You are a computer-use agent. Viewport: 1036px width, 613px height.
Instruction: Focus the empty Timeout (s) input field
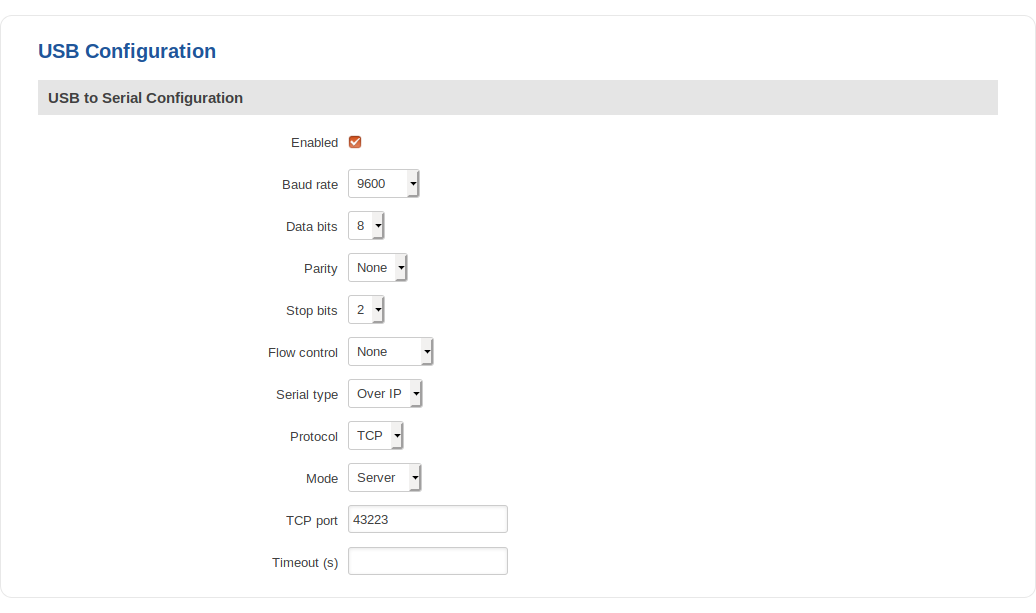(427, 562)
